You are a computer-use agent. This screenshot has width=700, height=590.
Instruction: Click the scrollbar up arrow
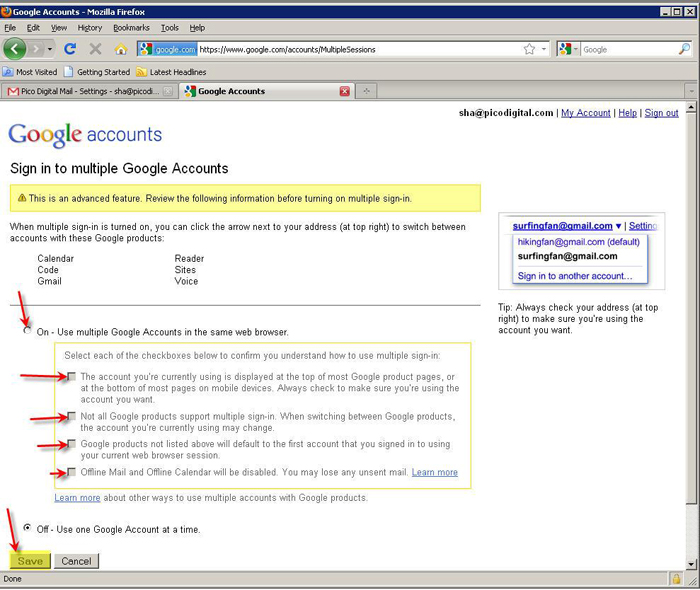click(691, 107)
